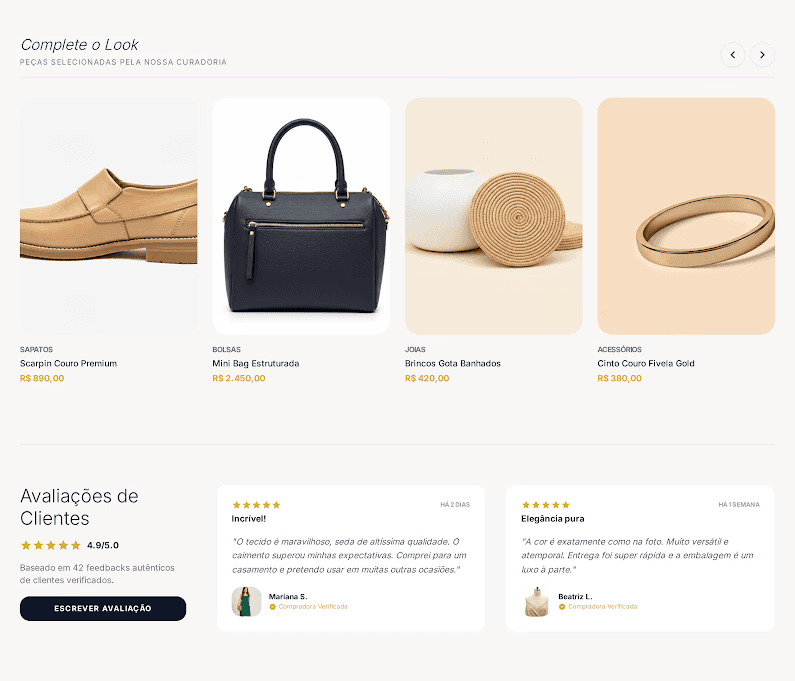Click the overall 4.9/5.0 star rating
795x681 pixels.
coord(51,546)
